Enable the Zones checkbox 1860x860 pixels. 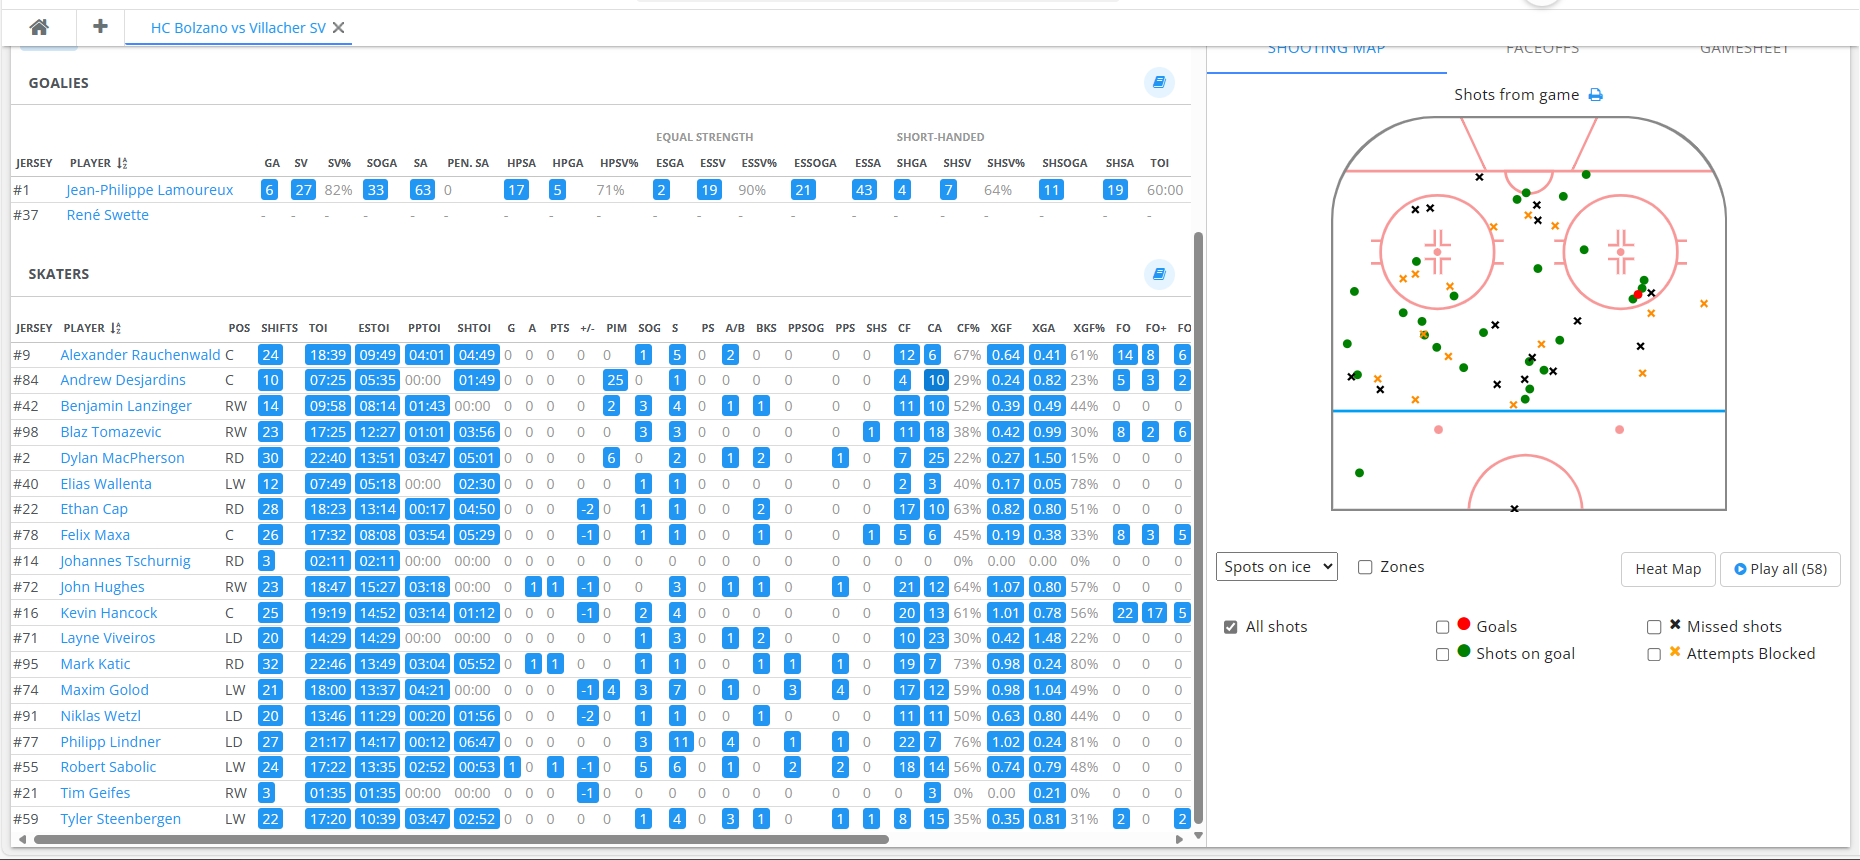click(x=1365, y=567)
